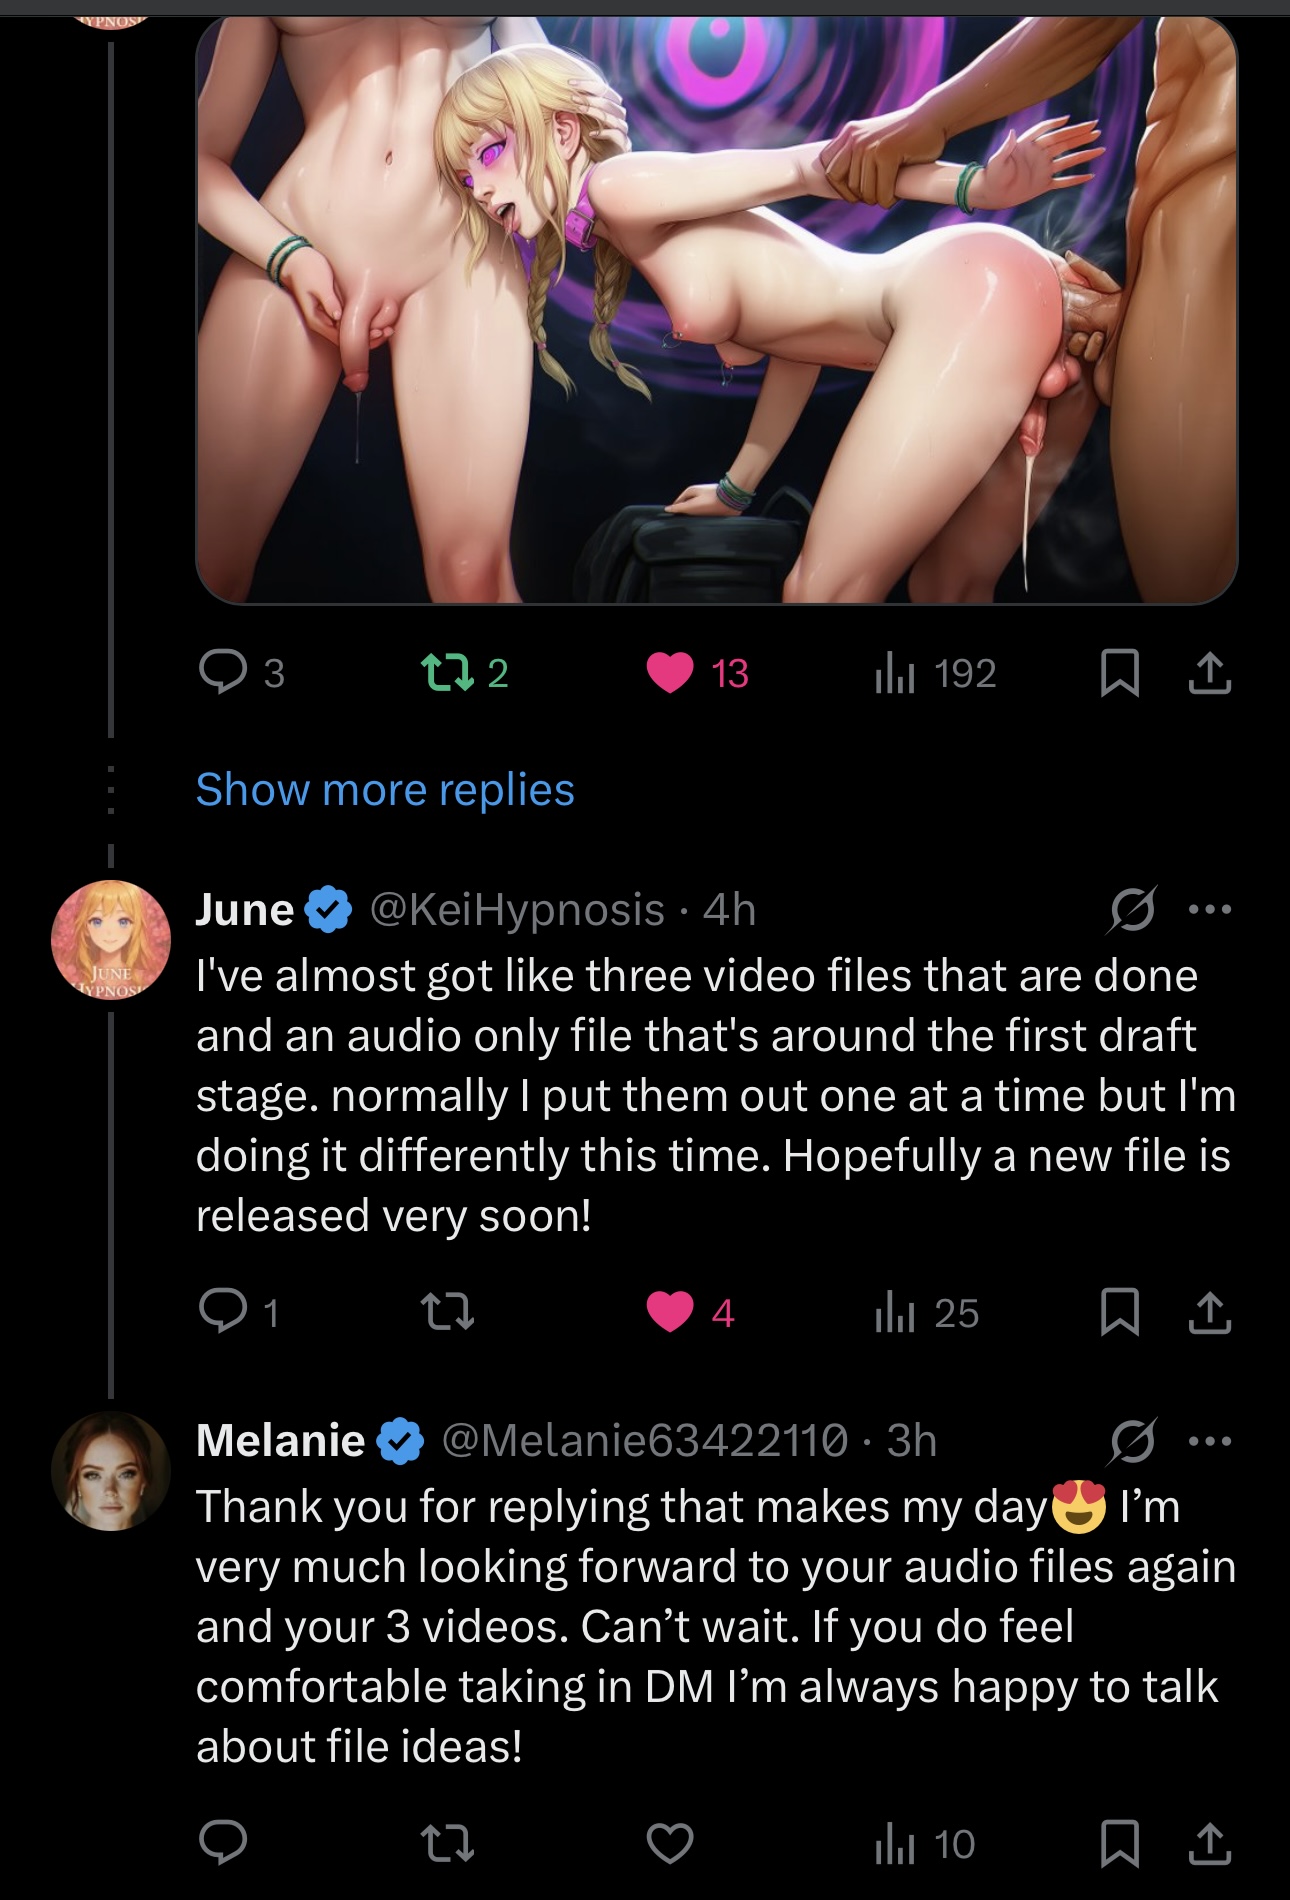Image resolution: width=1290 pixels, height=1900 pixels.
Task: Reply to Melanie's tweet
Action: [223, 1843]
